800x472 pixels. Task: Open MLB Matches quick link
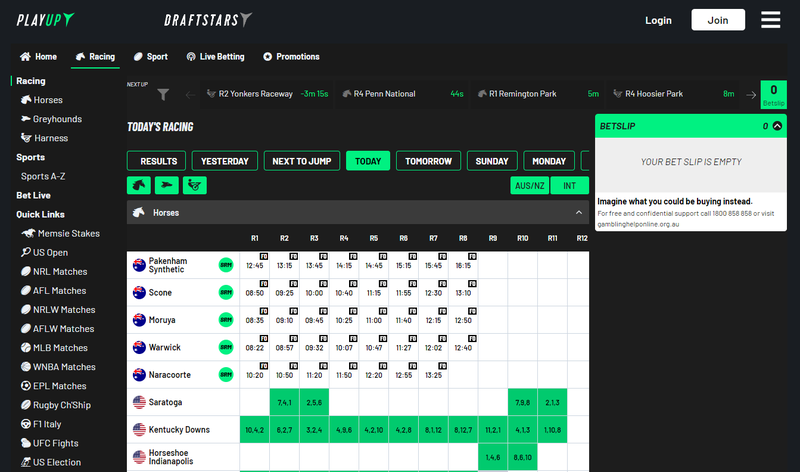54,347
